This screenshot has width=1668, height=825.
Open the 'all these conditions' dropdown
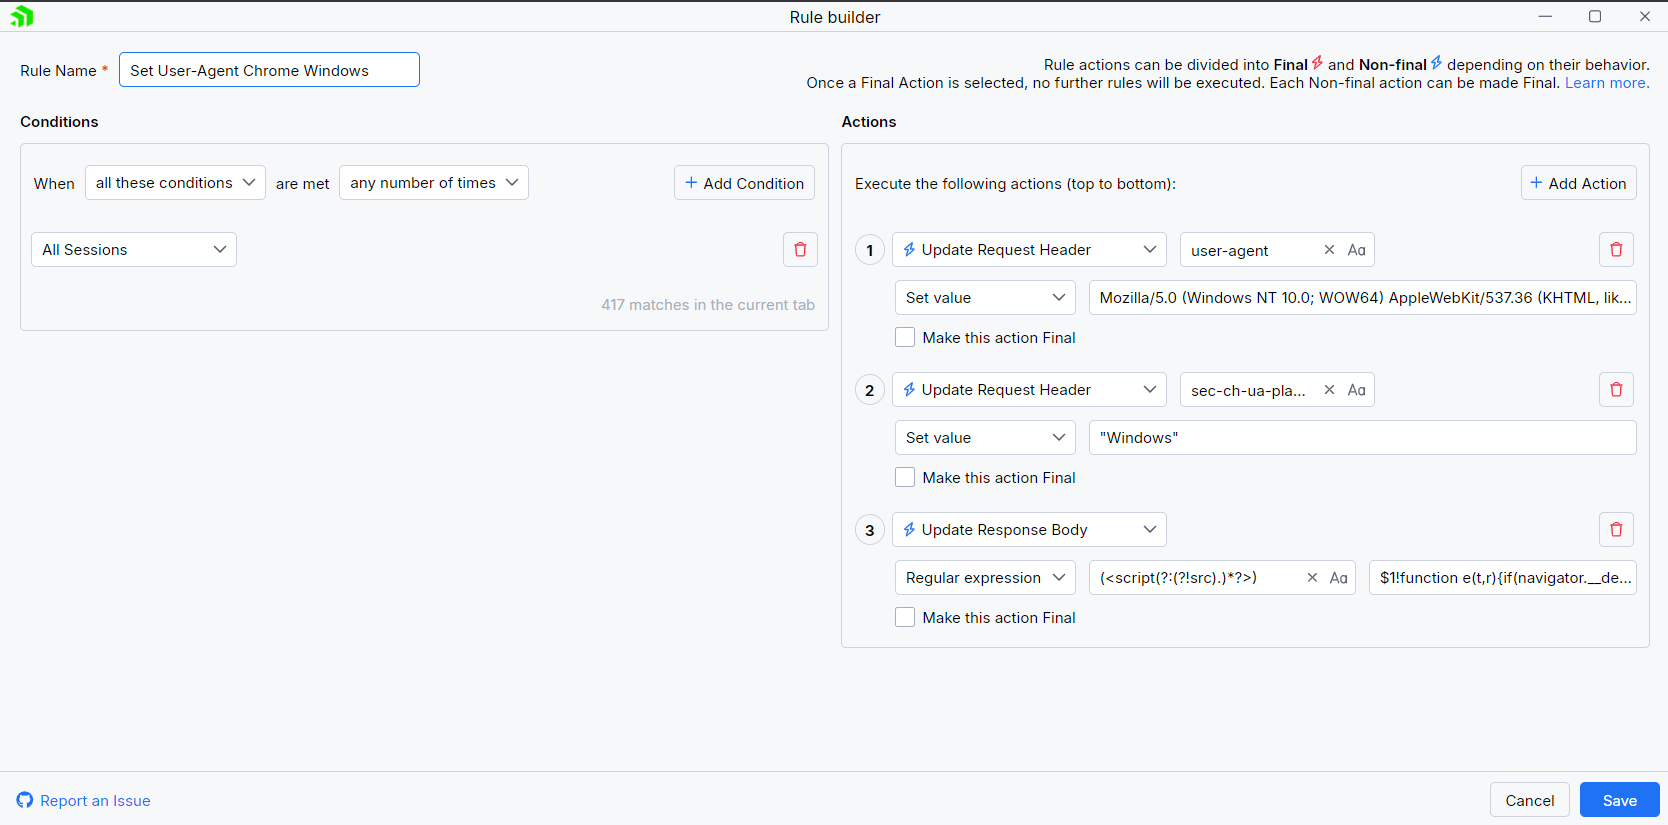[x=175, y=183]
